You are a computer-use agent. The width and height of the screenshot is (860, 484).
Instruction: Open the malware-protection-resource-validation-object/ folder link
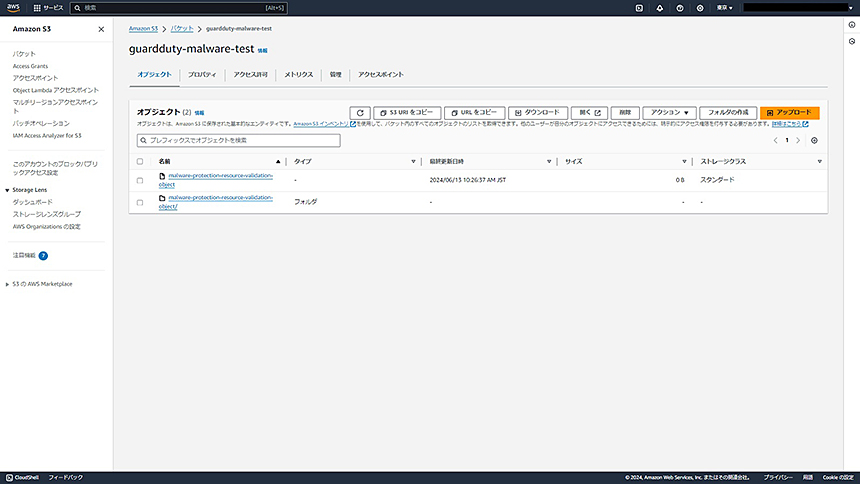pyautogui.click(x=216, y=202)
